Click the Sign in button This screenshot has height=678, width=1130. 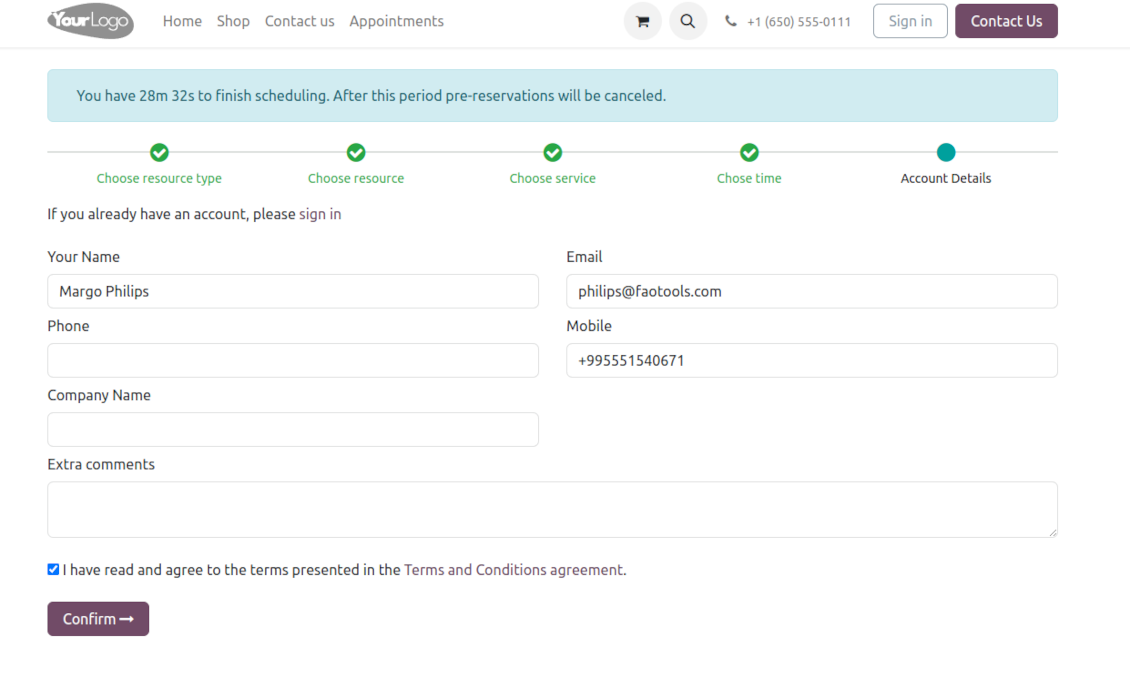point(909,21)
